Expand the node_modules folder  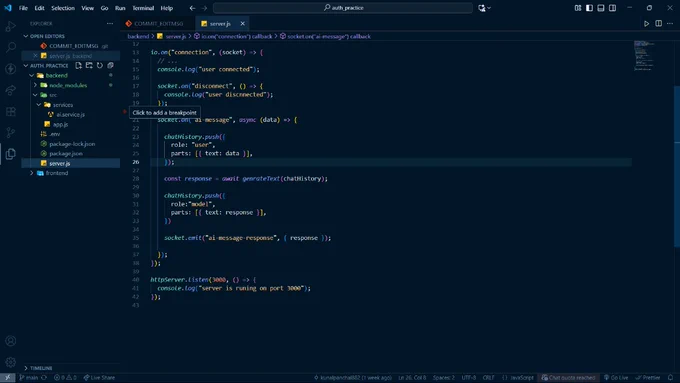(x=35, y=85)
